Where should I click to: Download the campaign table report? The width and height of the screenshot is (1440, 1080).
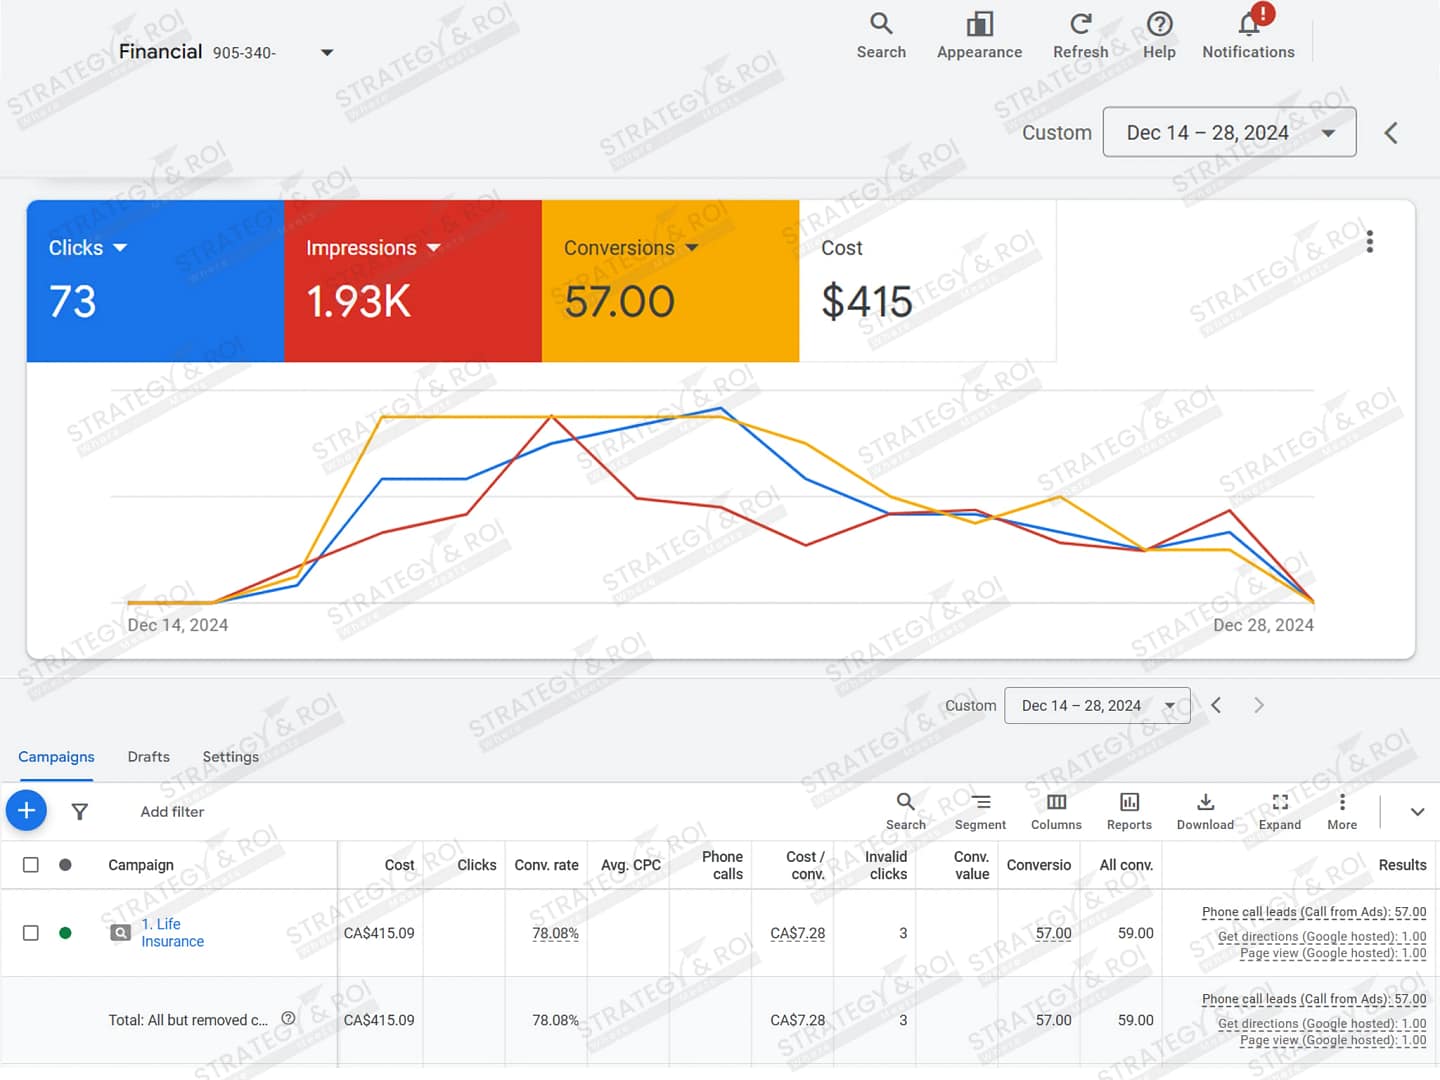click(1205, 803)
